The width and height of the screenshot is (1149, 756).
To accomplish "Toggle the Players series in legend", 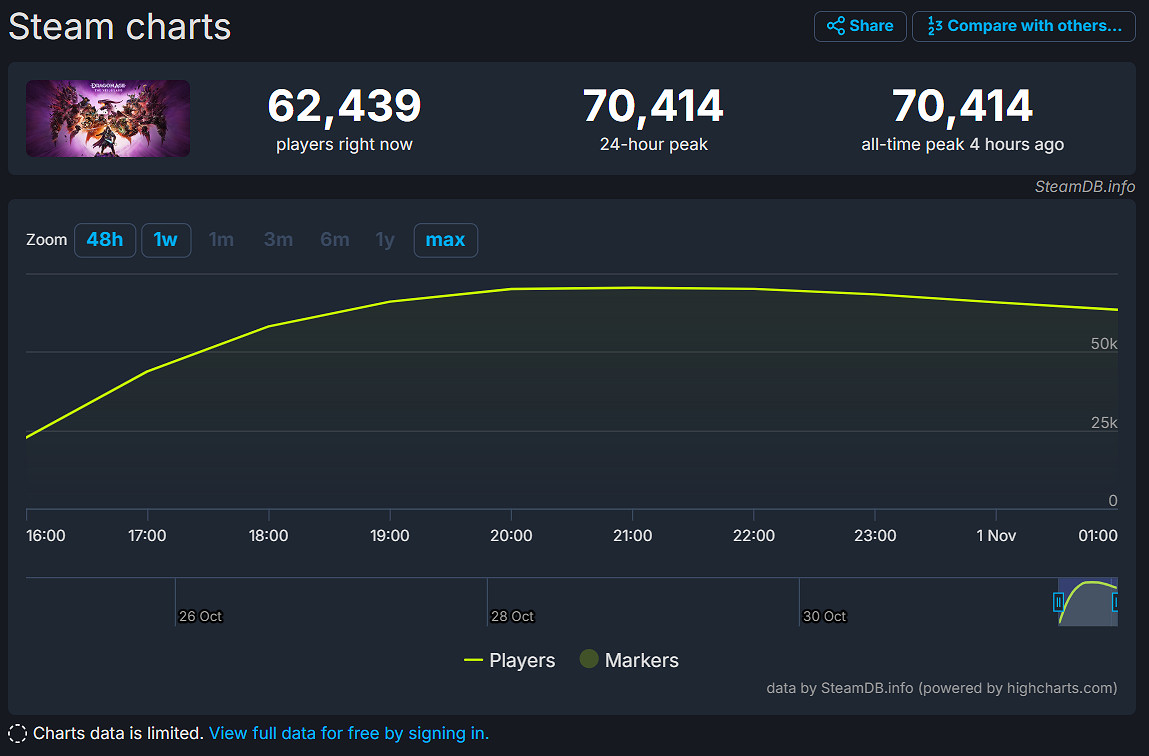I will (x=510, y=660).
